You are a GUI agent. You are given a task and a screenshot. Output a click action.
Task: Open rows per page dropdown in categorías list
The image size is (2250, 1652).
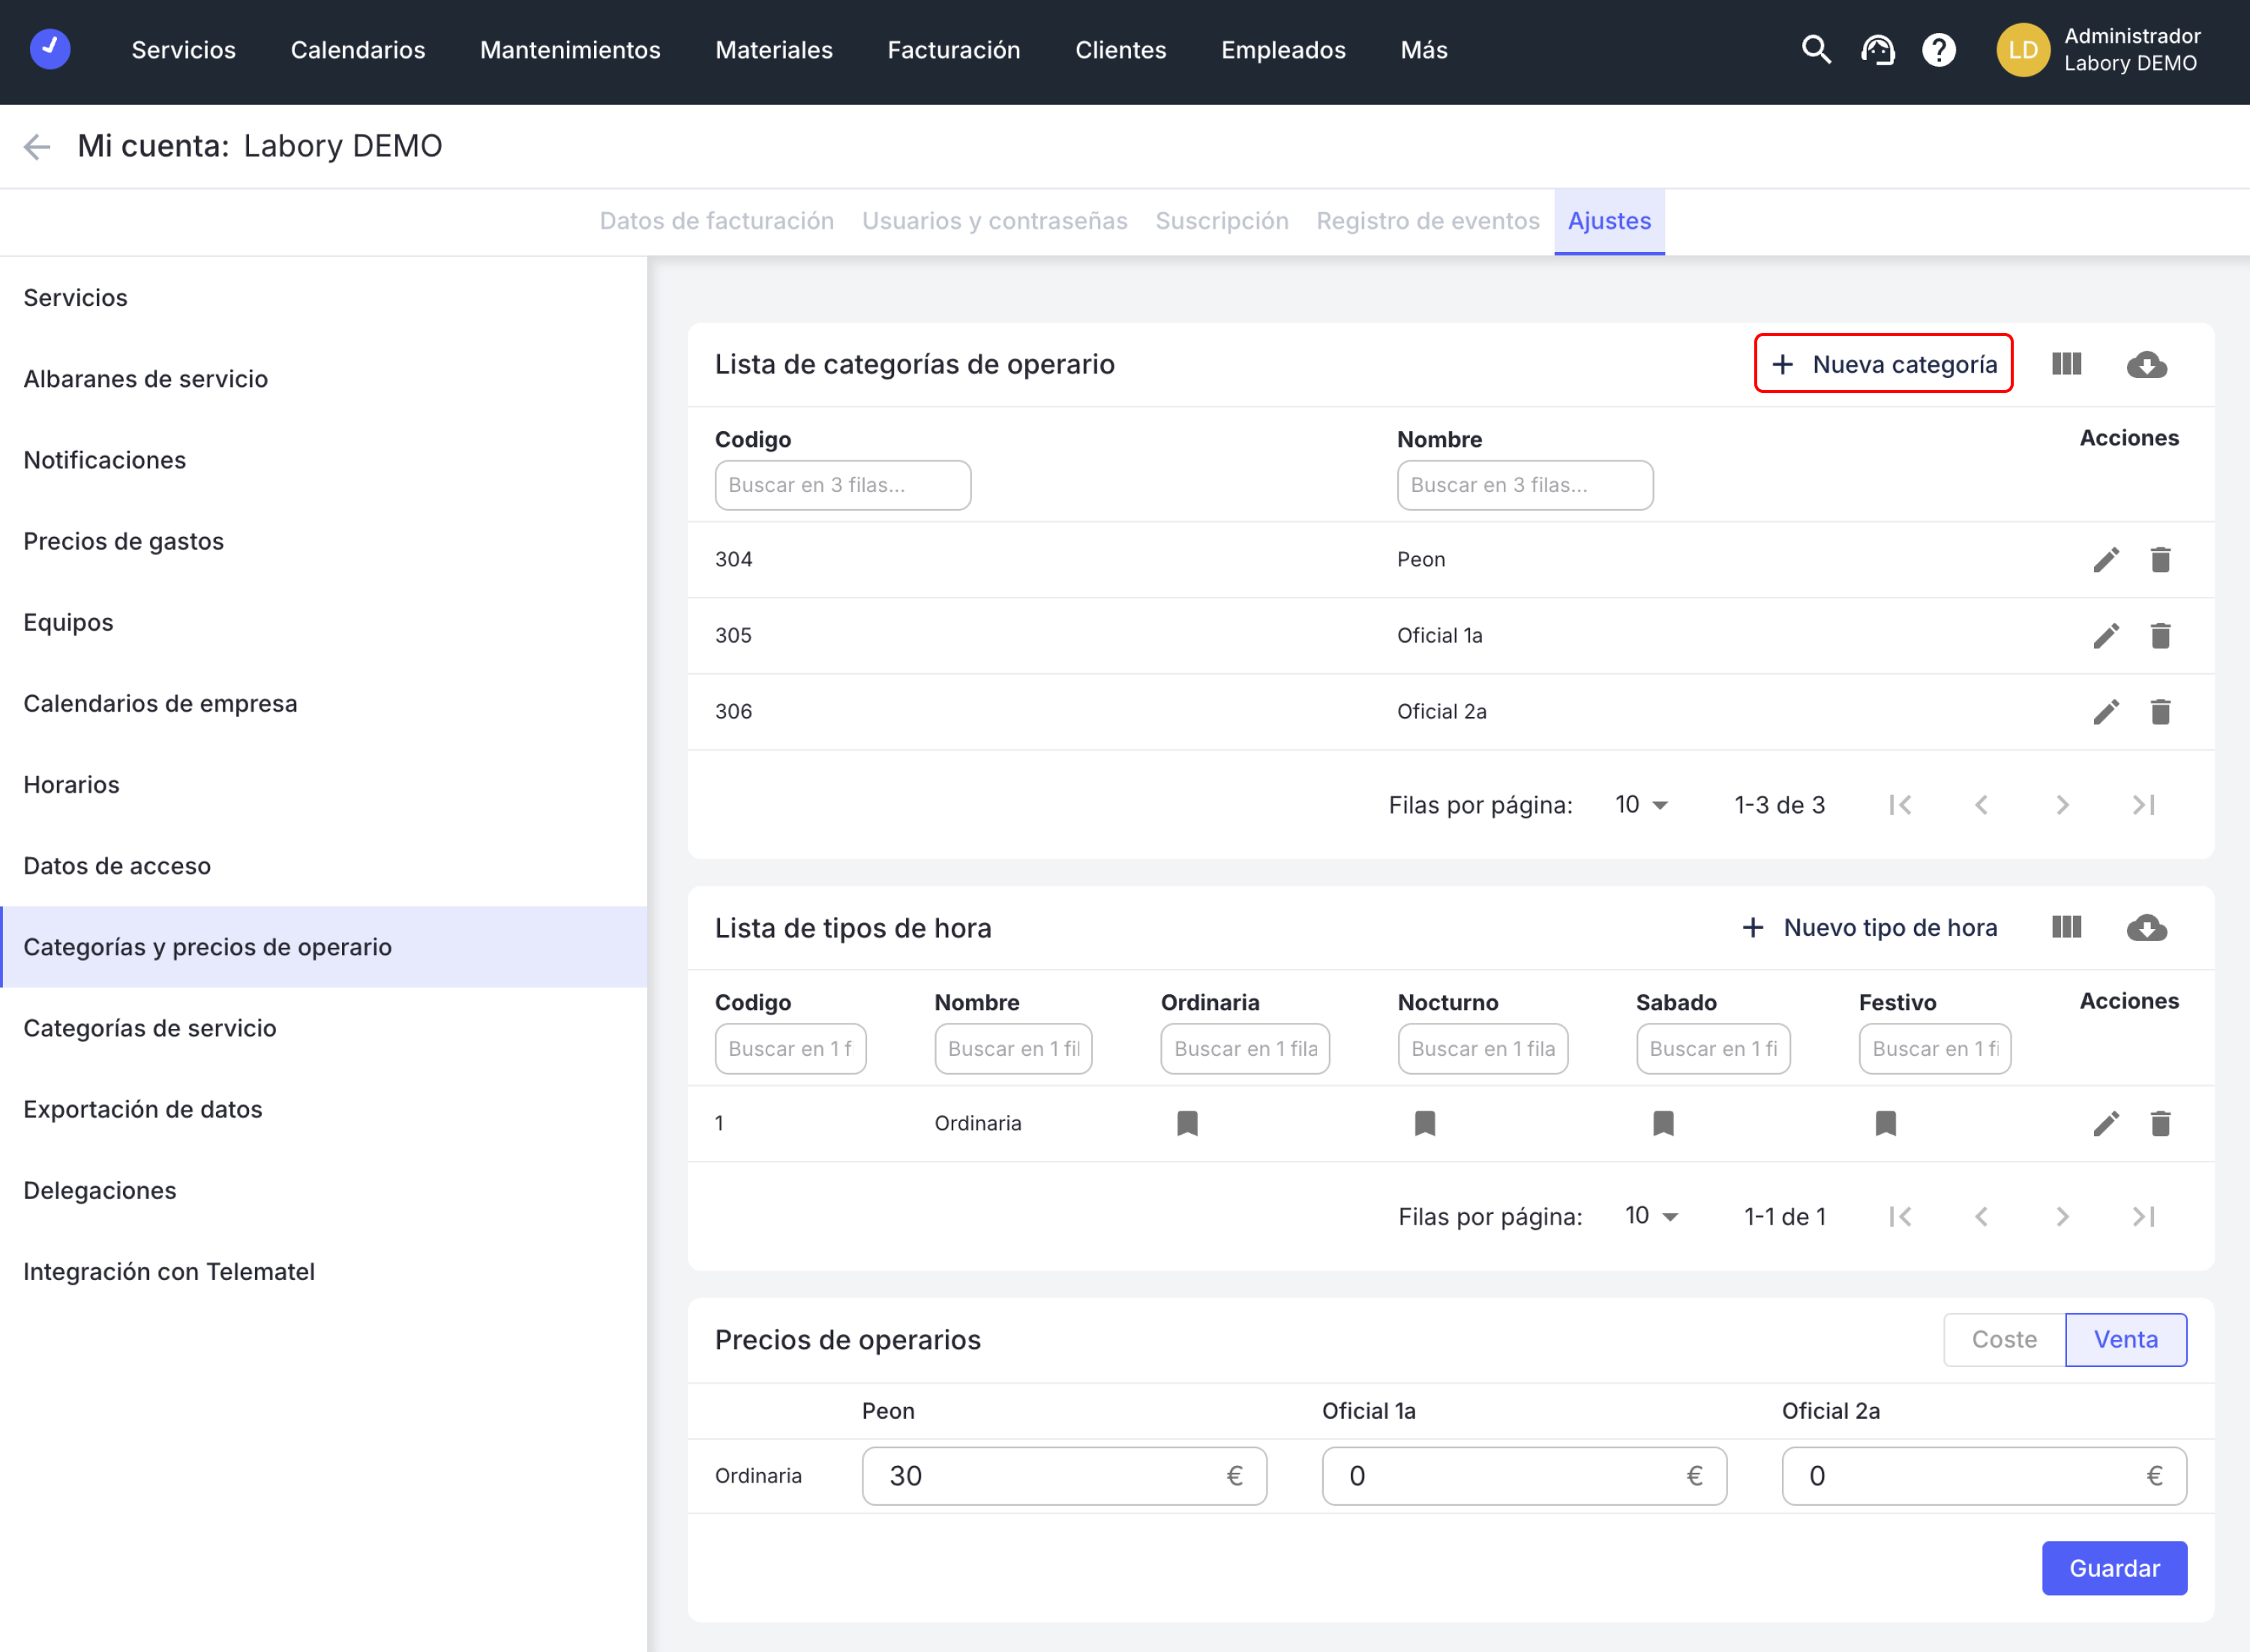[x=1641, y=805]
